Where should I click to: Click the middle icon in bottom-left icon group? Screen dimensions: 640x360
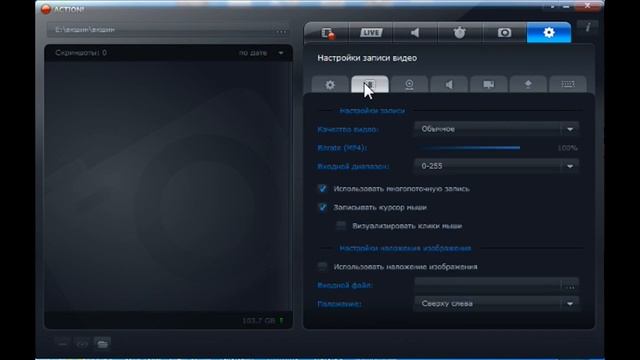(x=82, y=344)
